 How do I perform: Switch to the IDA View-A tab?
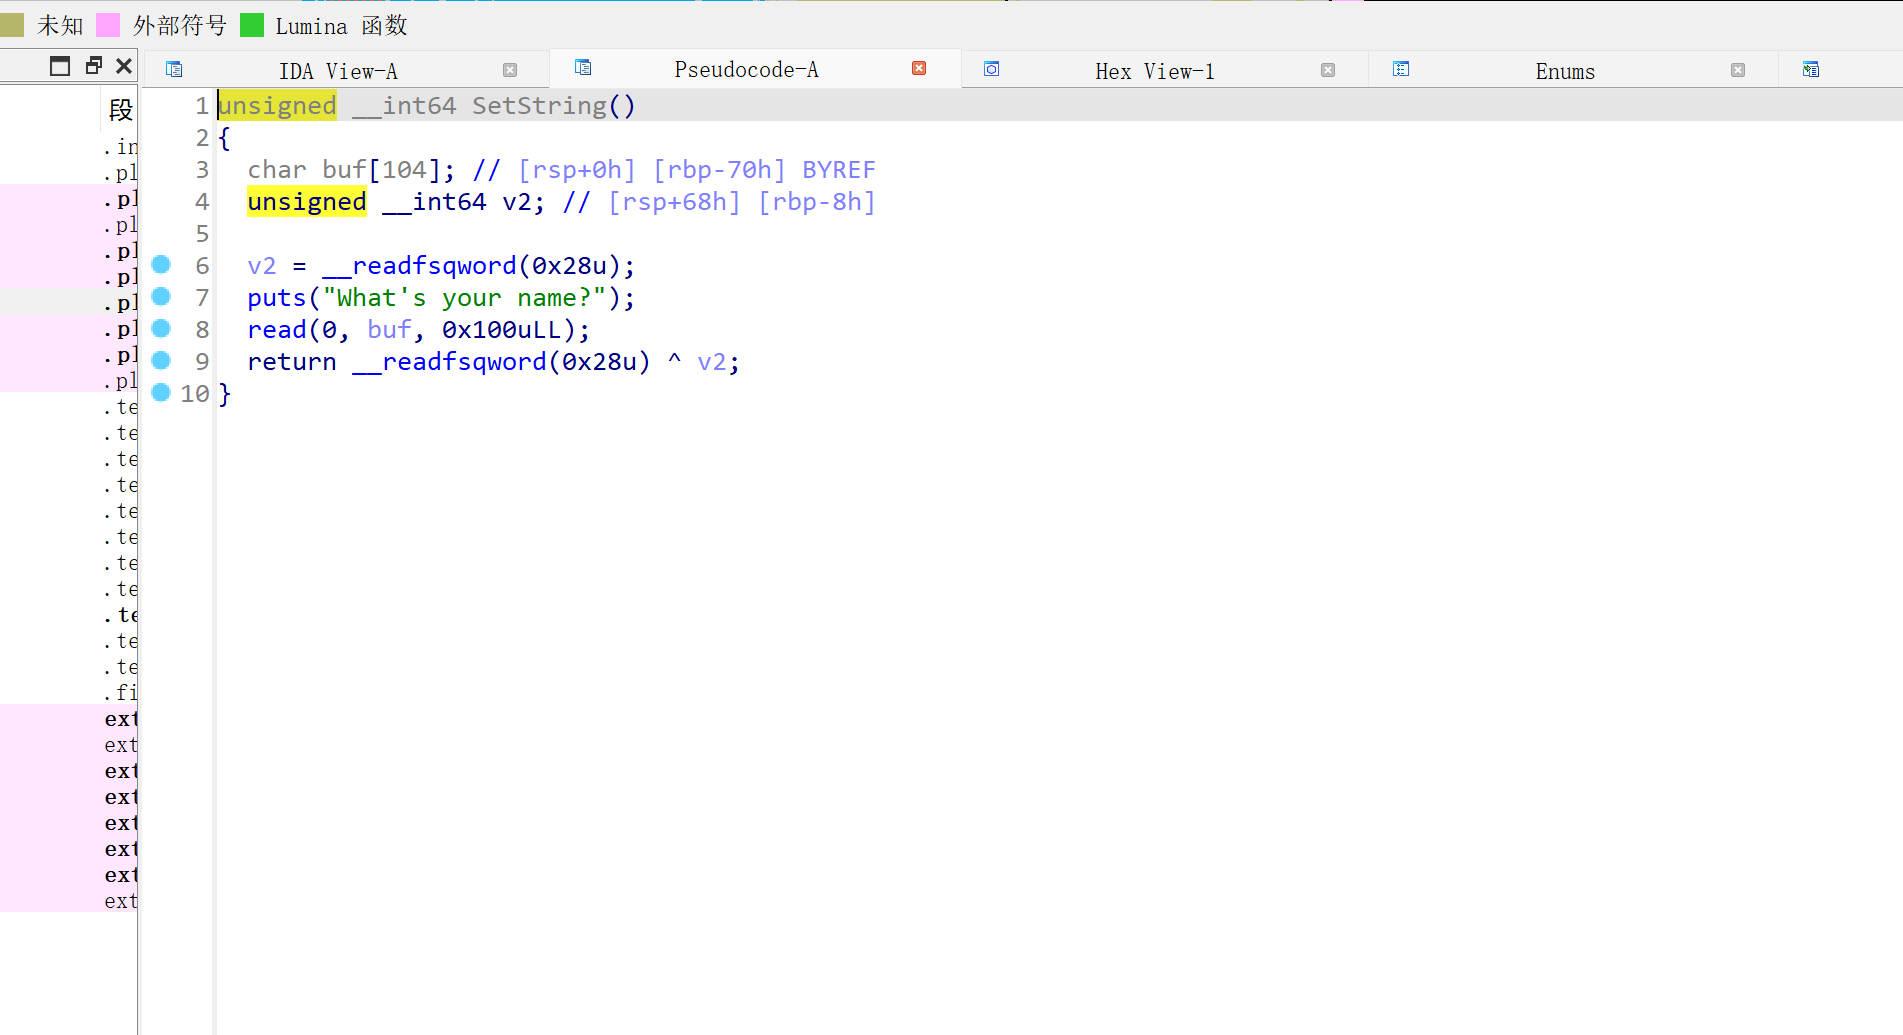tap(338, 71)
